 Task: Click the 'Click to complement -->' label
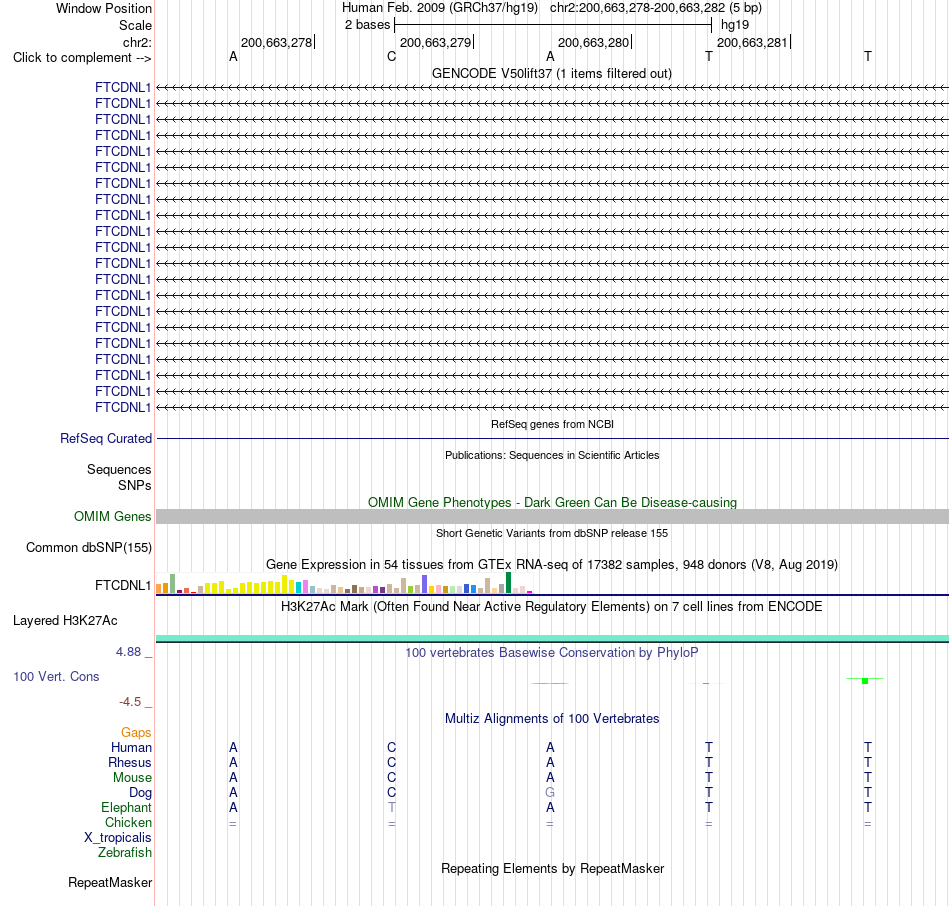(x=82, y=58)
